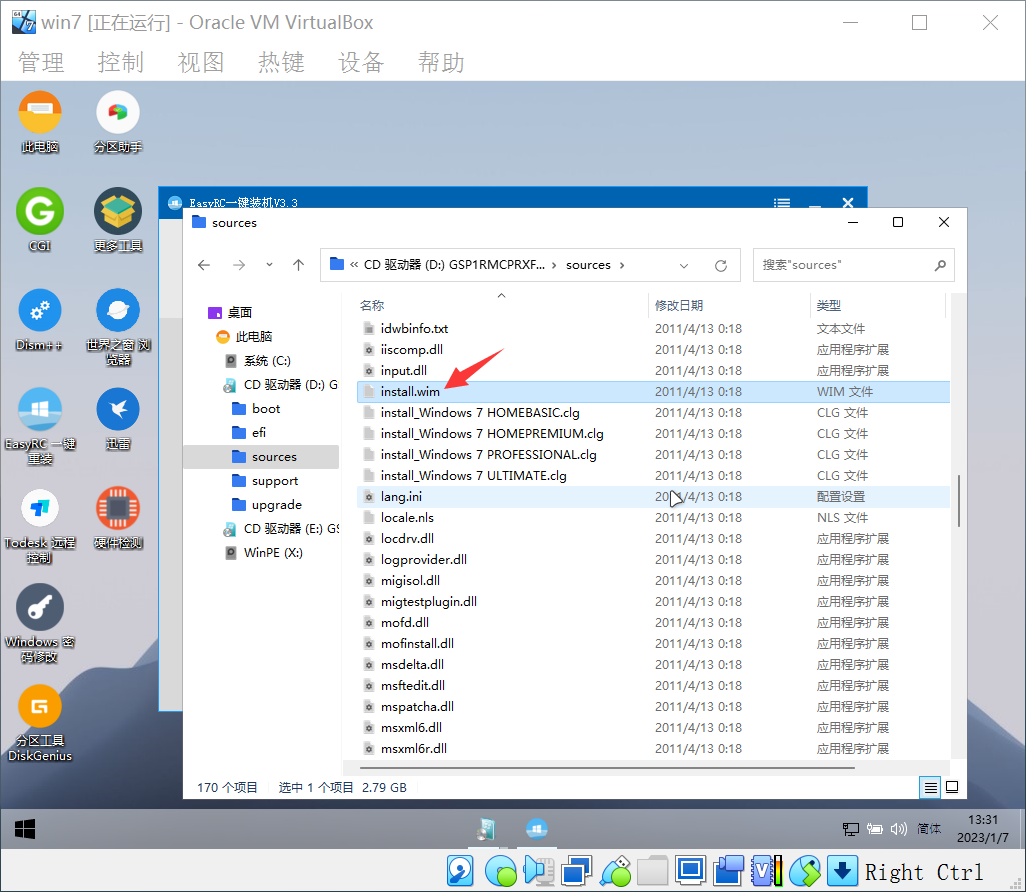The width and height of the screenshot is (1026, 892).
Task: Open 世界之窗 浏览器 desktop icon
Action: [x=118, y=327]
